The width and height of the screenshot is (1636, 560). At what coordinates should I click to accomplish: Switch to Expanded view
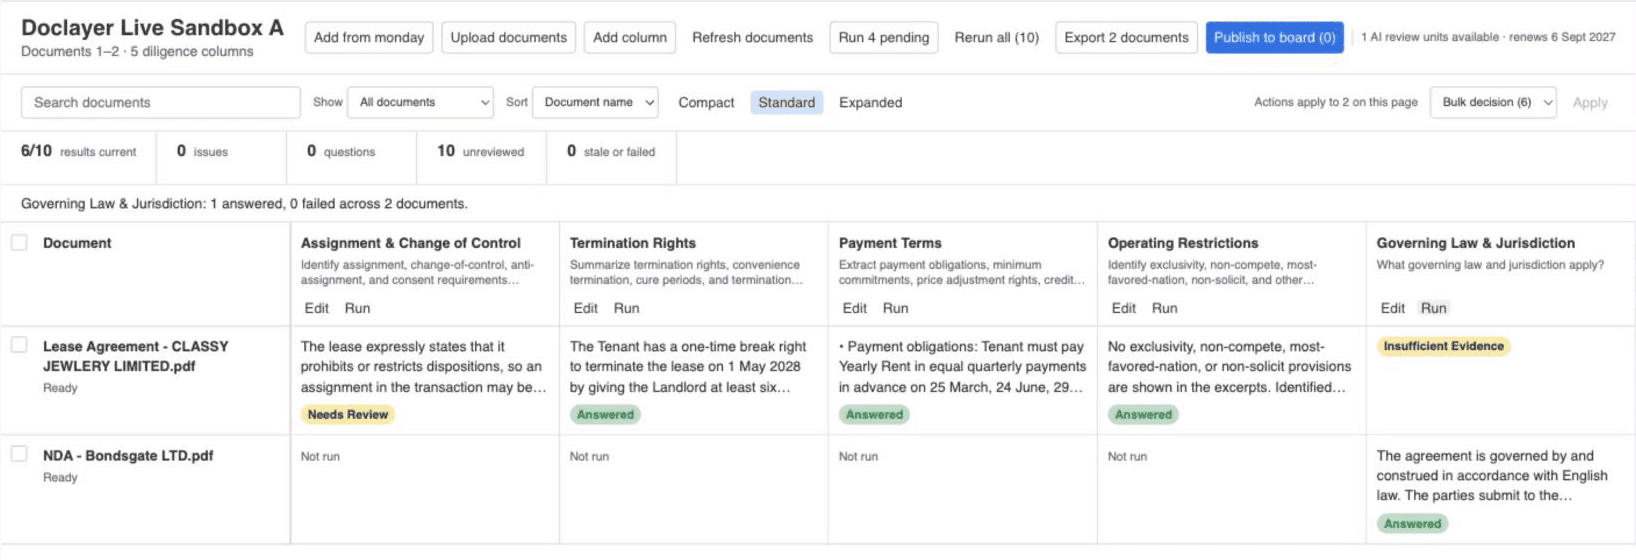[x=870, y=102]
